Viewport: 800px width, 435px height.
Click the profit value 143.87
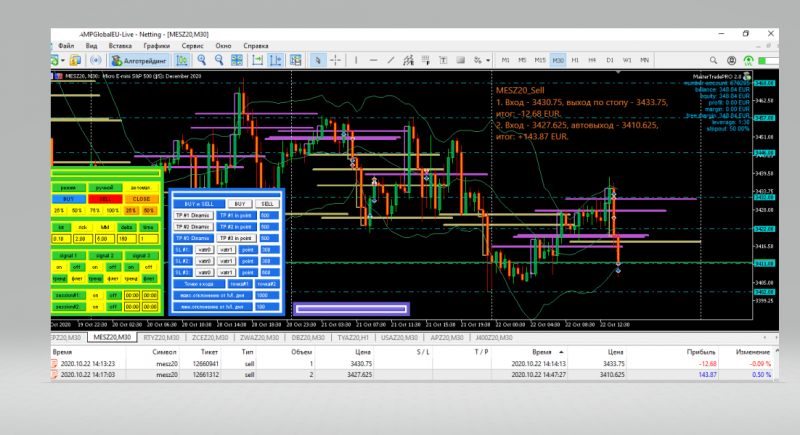click(x=707, y=375)
